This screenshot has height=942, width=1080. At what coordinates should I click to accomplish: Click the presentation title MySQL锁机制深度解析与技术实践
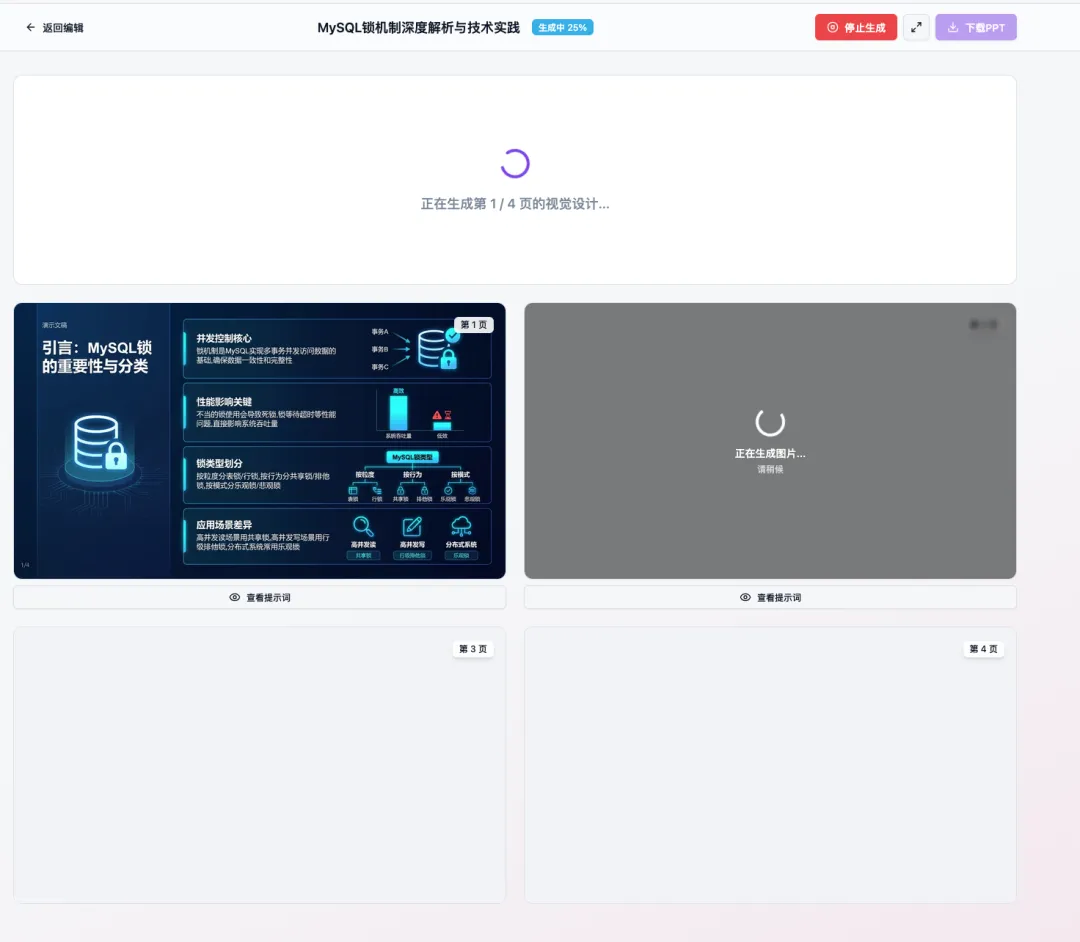tap(418, 28)
